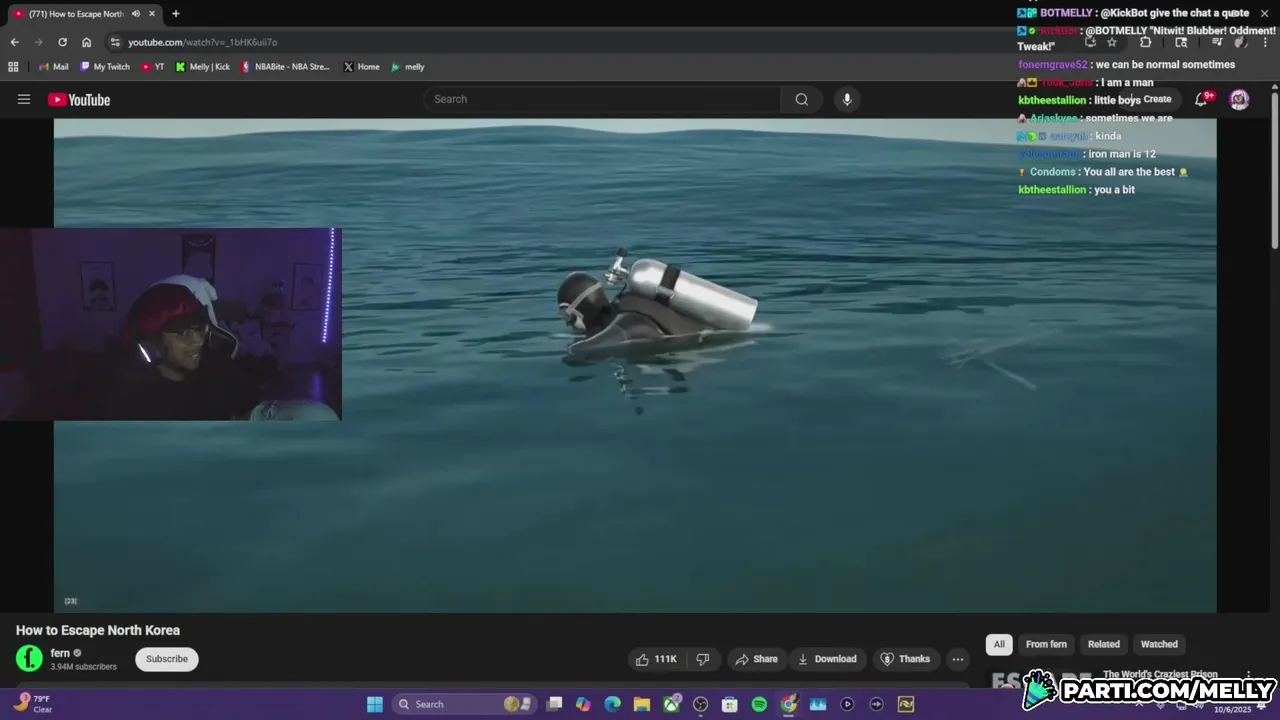The image size is (1280, 720).
Task: Click the magnifier search button on YouTube
Action: (801, 99)
